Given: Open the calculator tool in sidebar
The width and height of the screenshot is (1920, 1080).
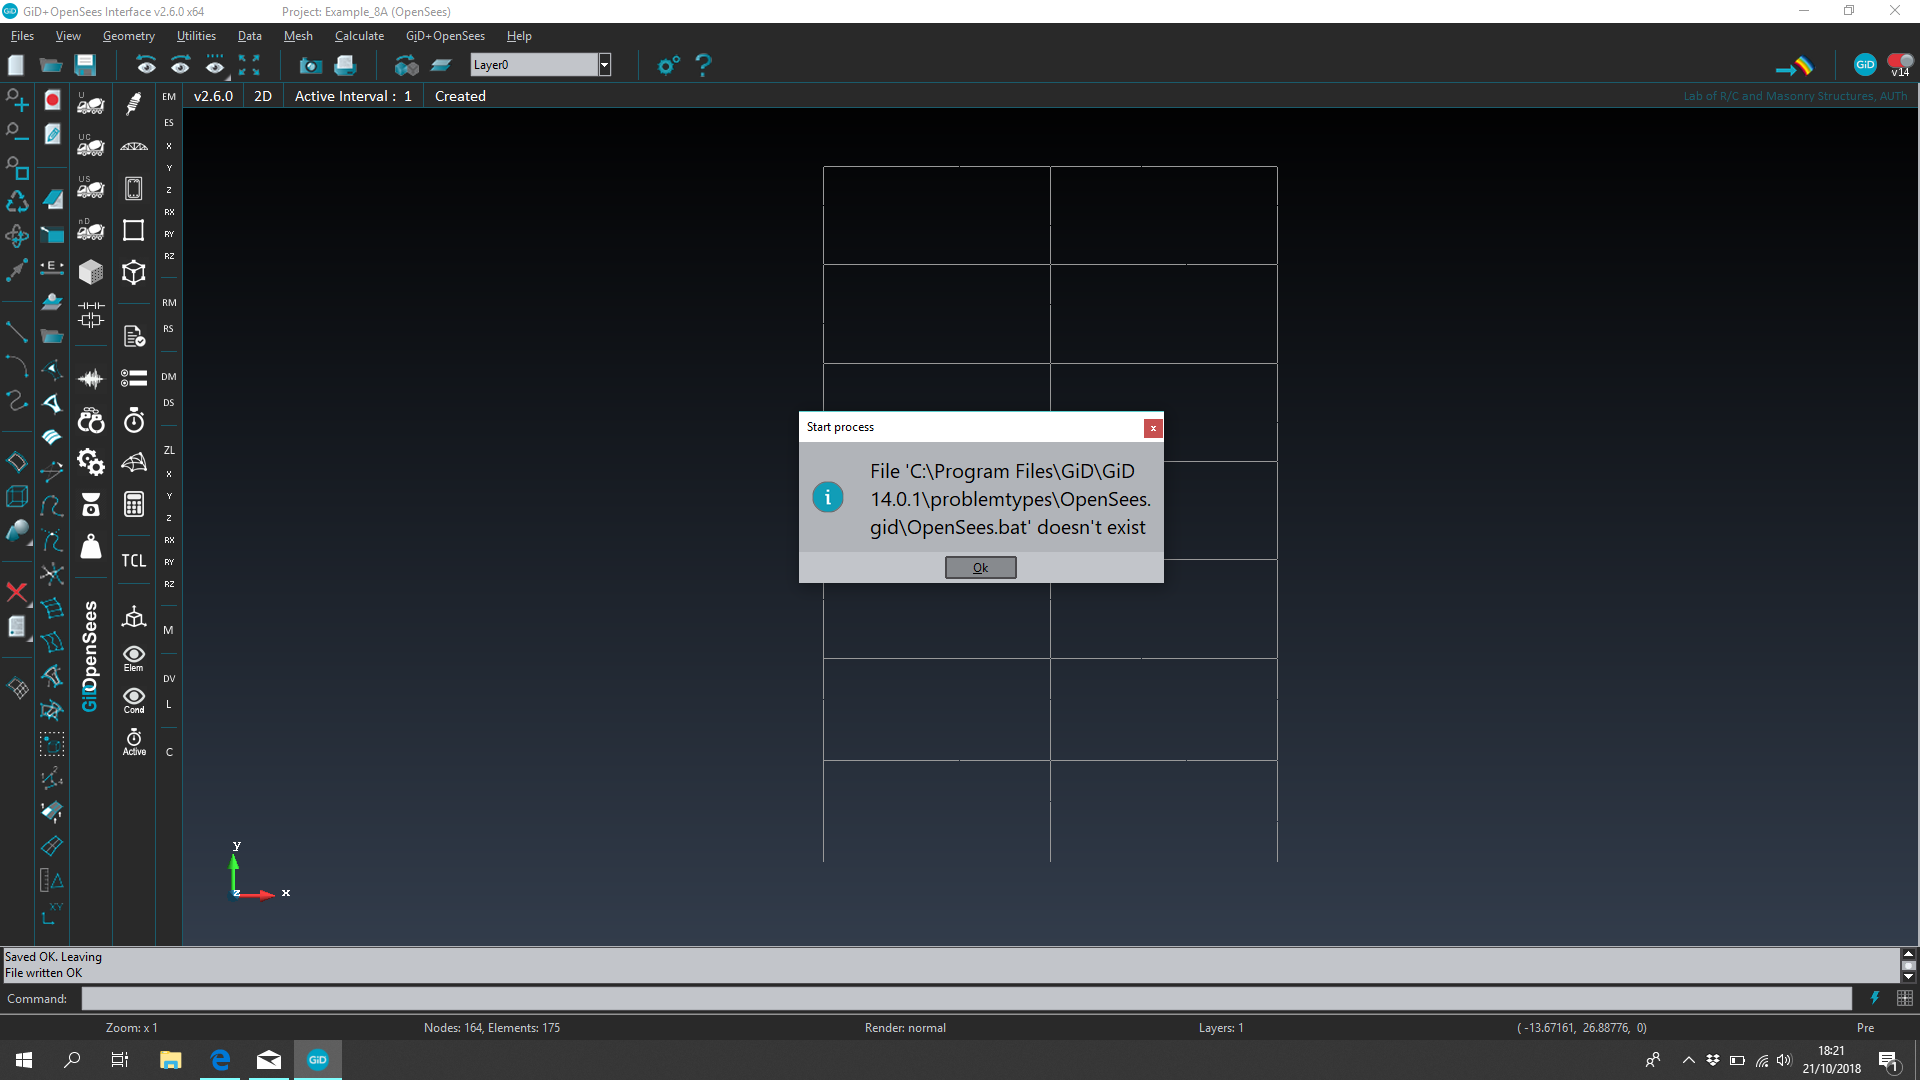Looking at the screenshot, I should point(133,505).
